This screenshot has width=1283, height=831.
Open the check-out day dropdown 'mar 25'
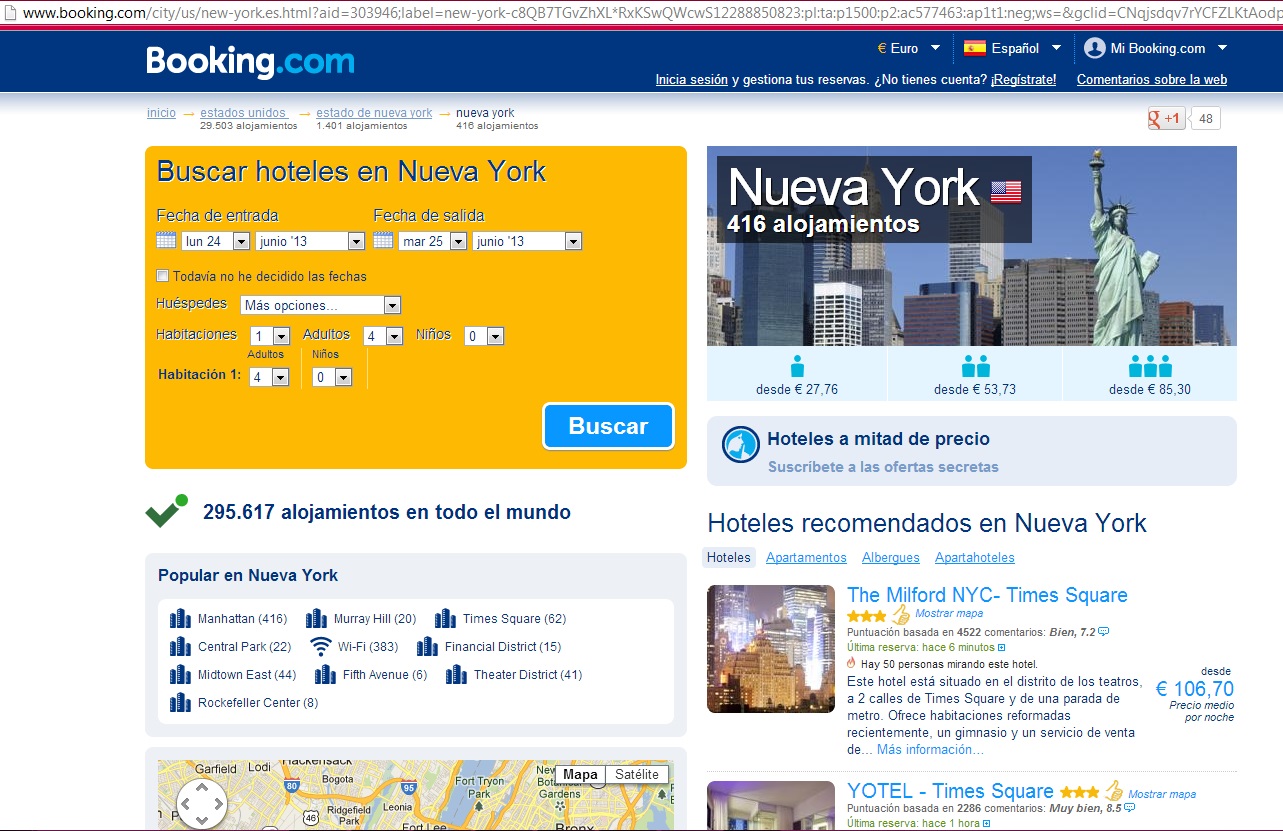pos(432,241)
